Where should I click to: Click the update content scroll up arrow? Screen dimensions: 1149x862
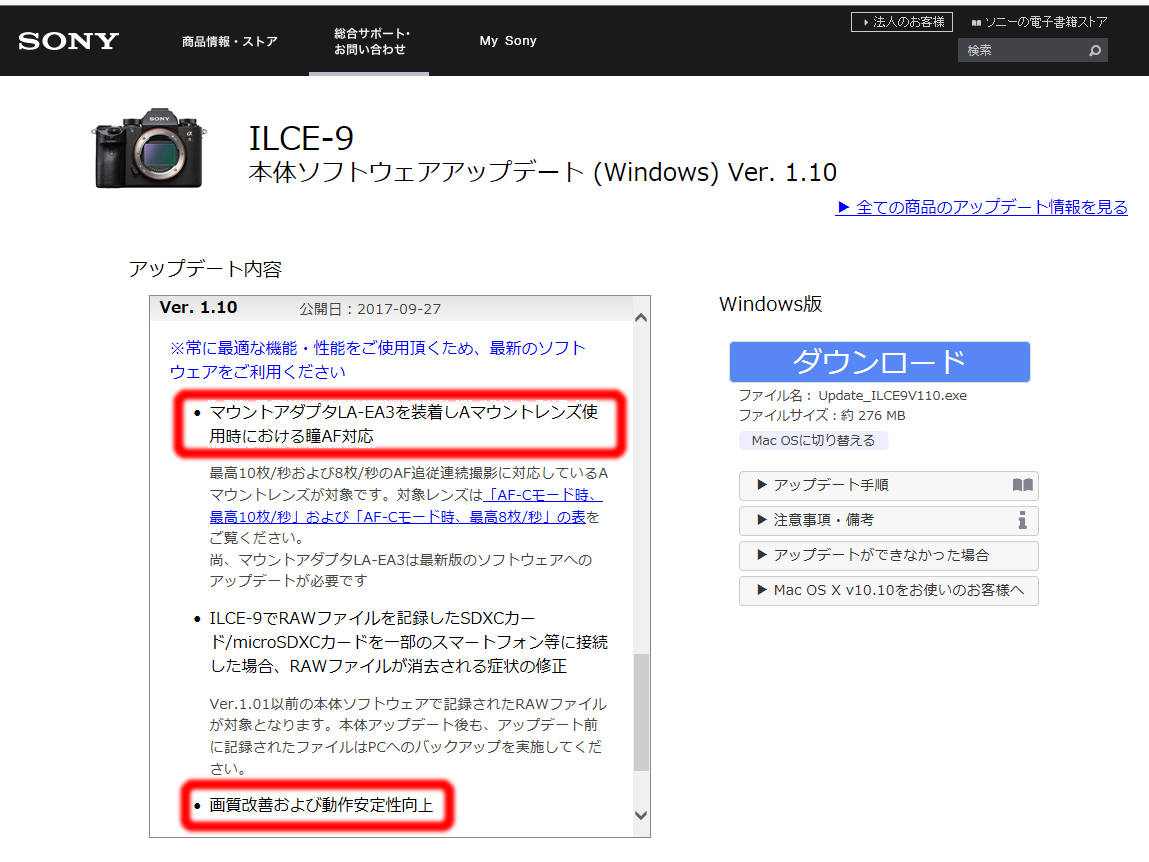click(641, 317)
